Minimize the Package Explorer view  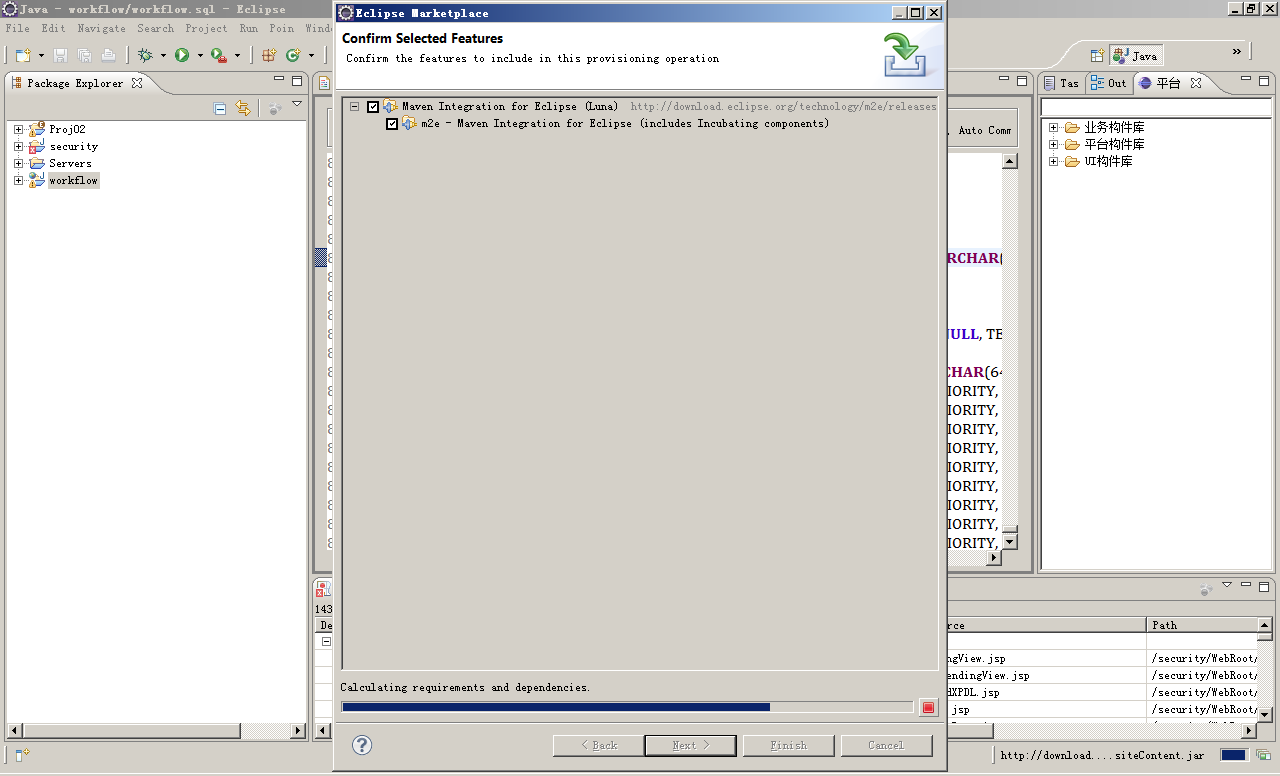(x=279, y=80)
